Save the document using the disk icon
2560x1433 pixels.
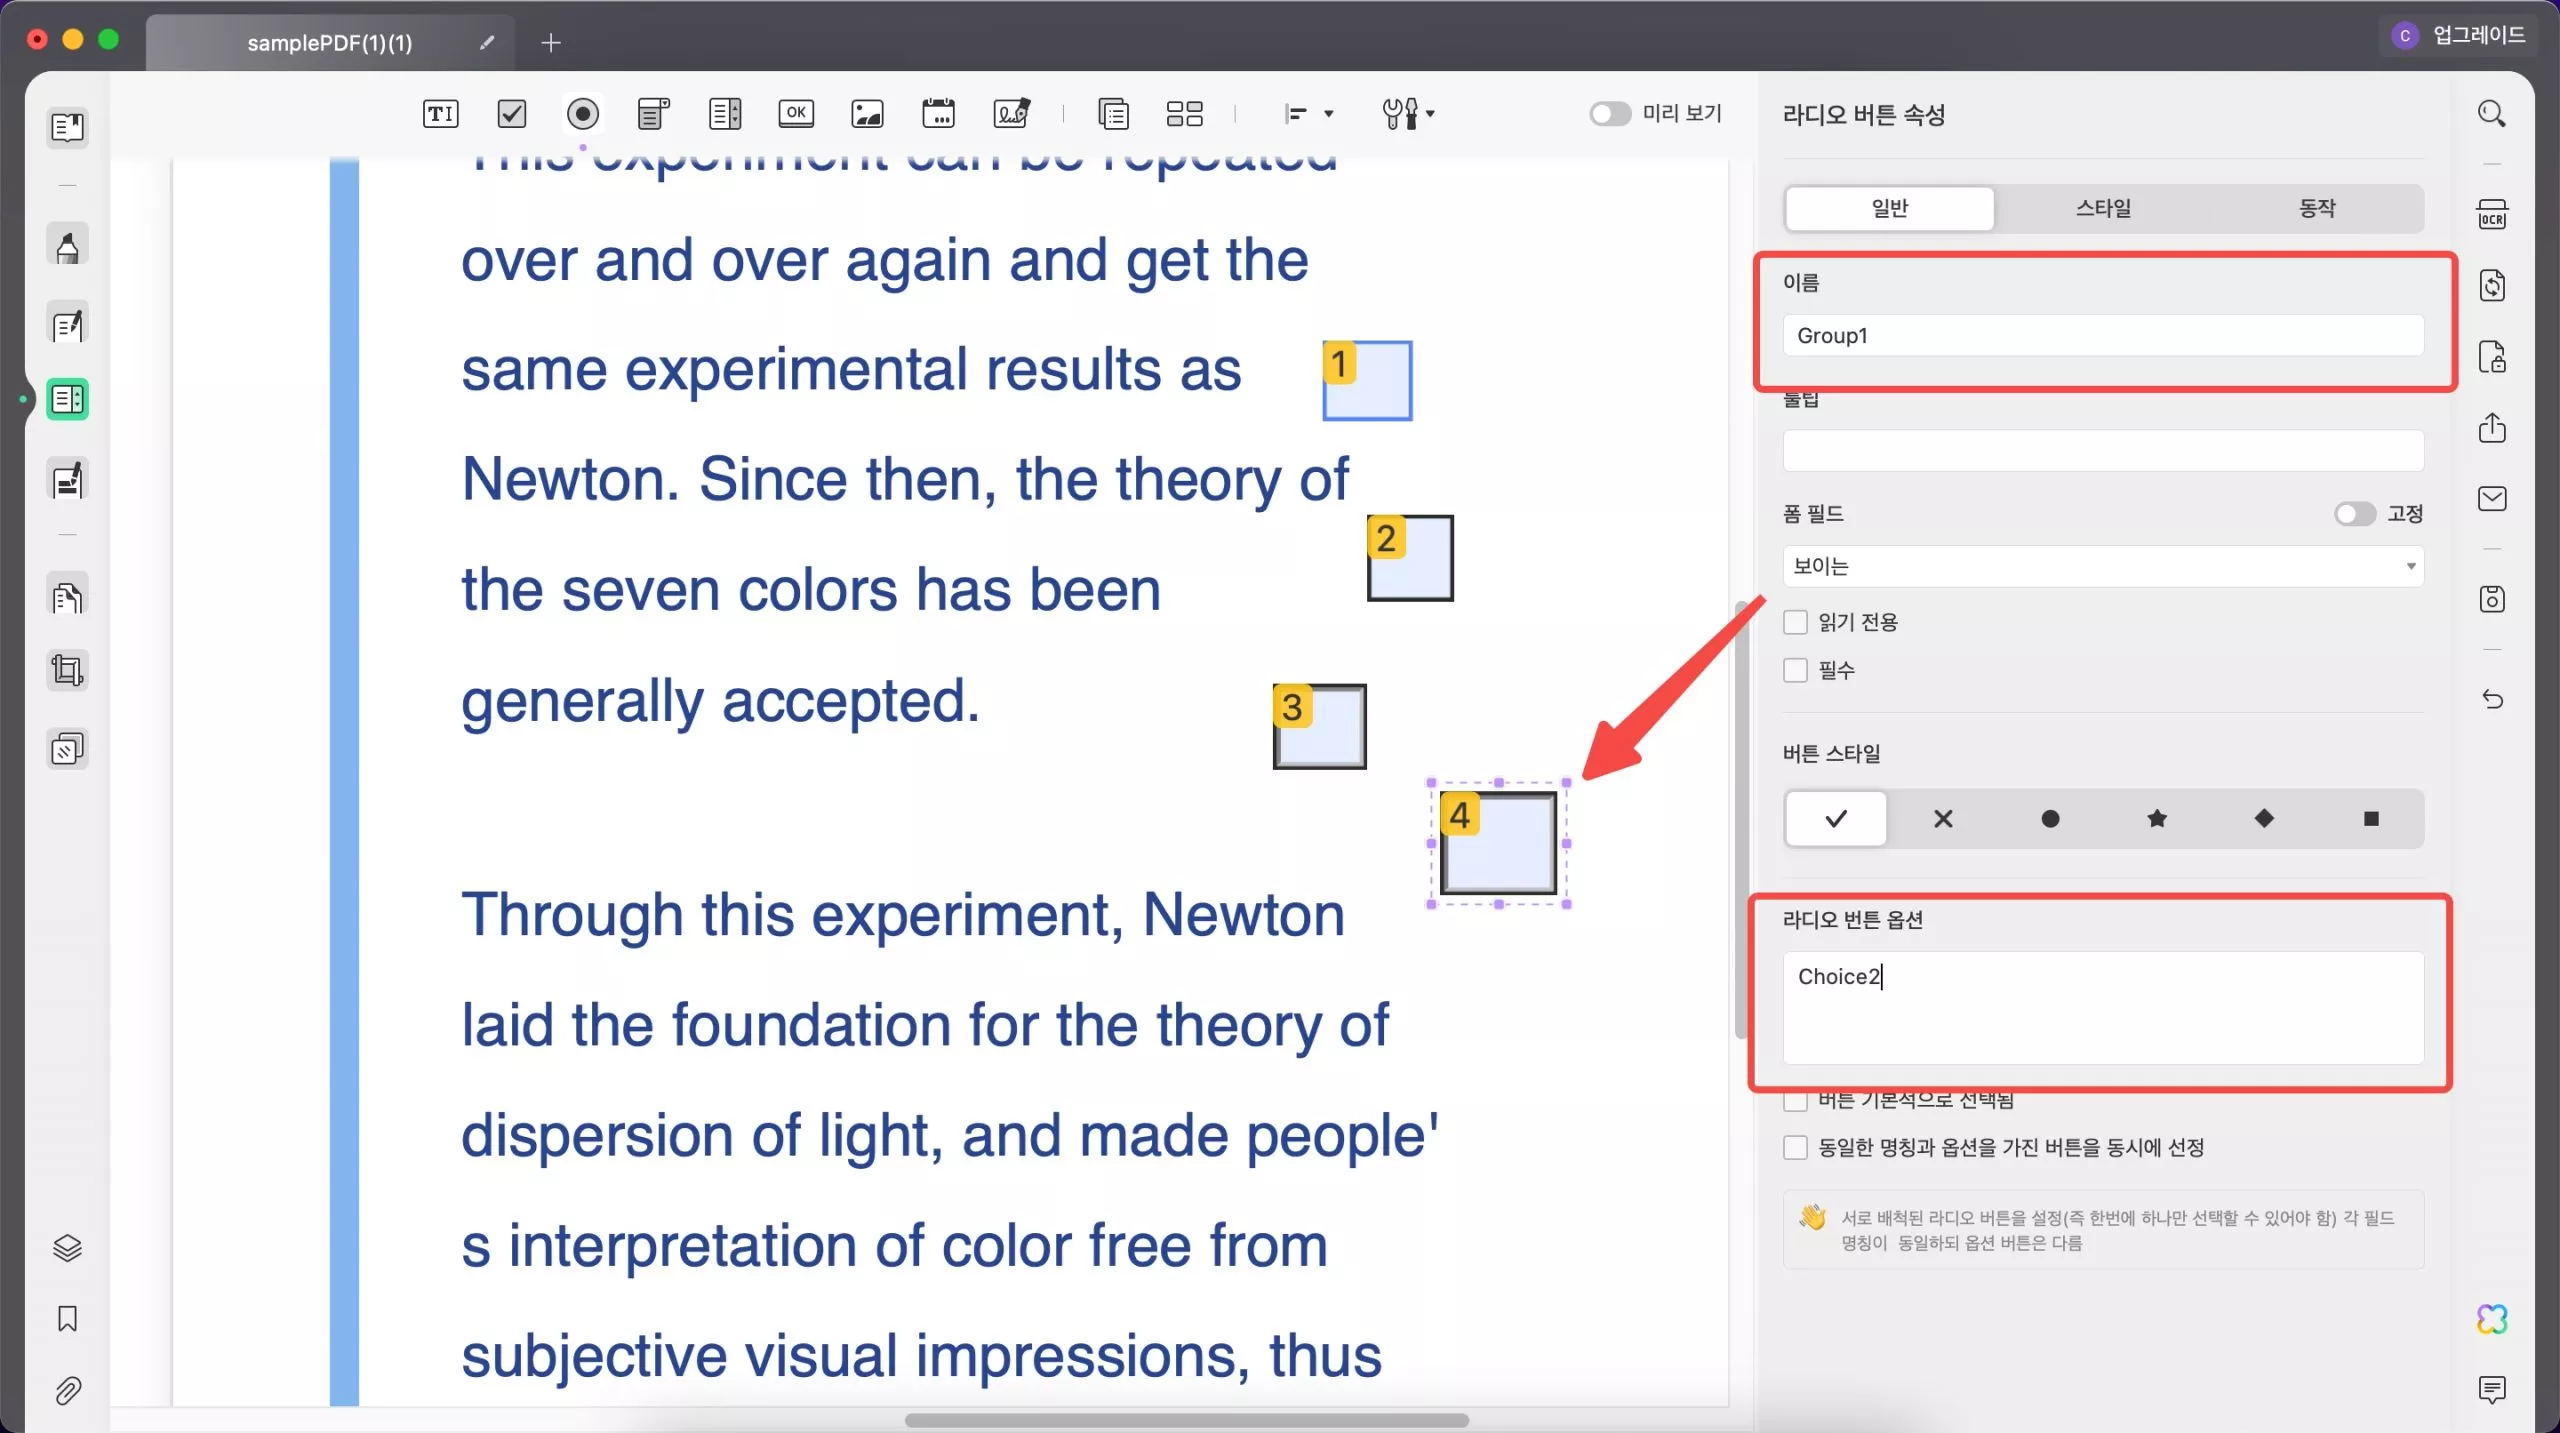2491,599
